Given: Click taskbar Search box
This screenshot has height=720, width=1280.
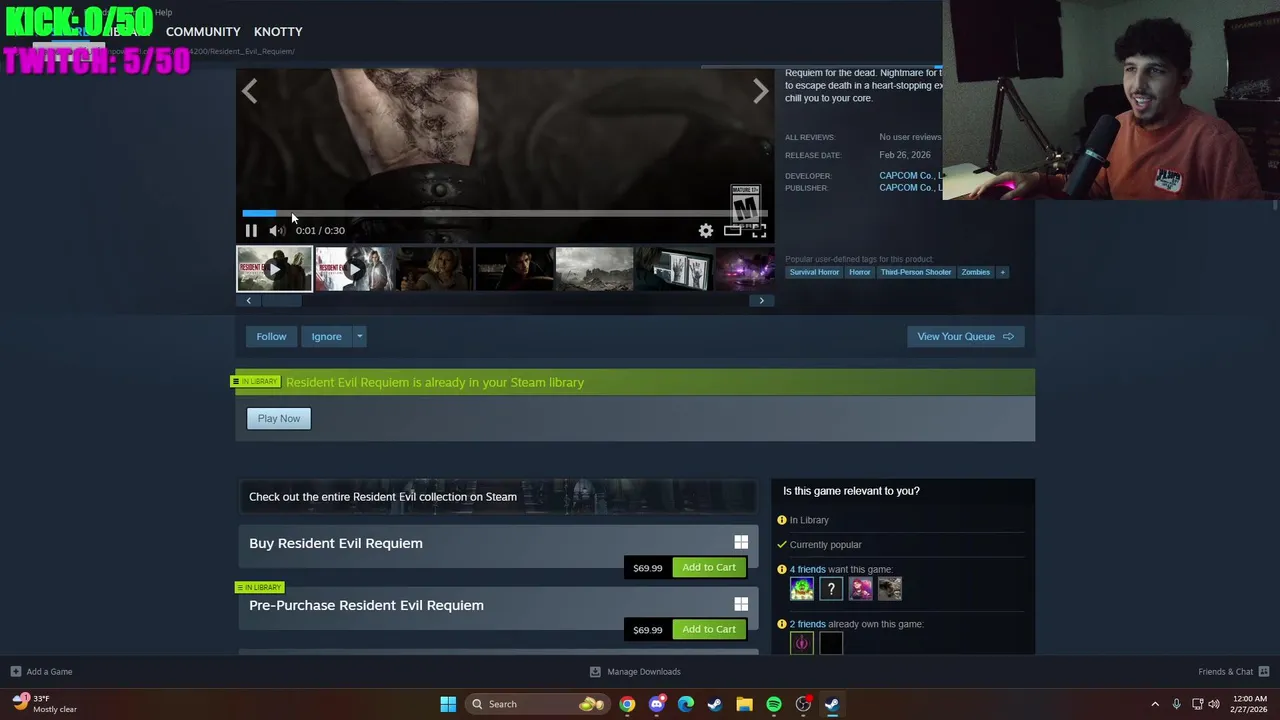Looking at the screenshot, I should (x=536, y=704).
